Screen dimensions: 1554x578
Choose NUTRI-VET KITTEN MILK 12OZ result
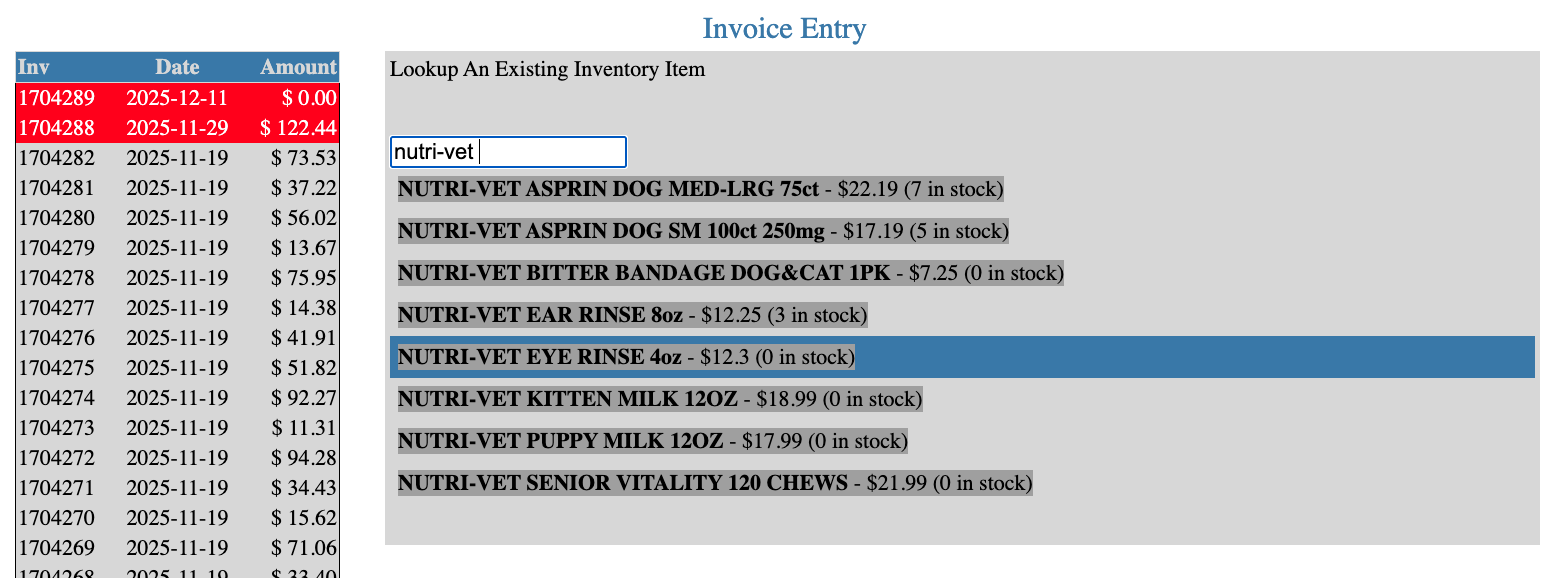click(659, 399)
